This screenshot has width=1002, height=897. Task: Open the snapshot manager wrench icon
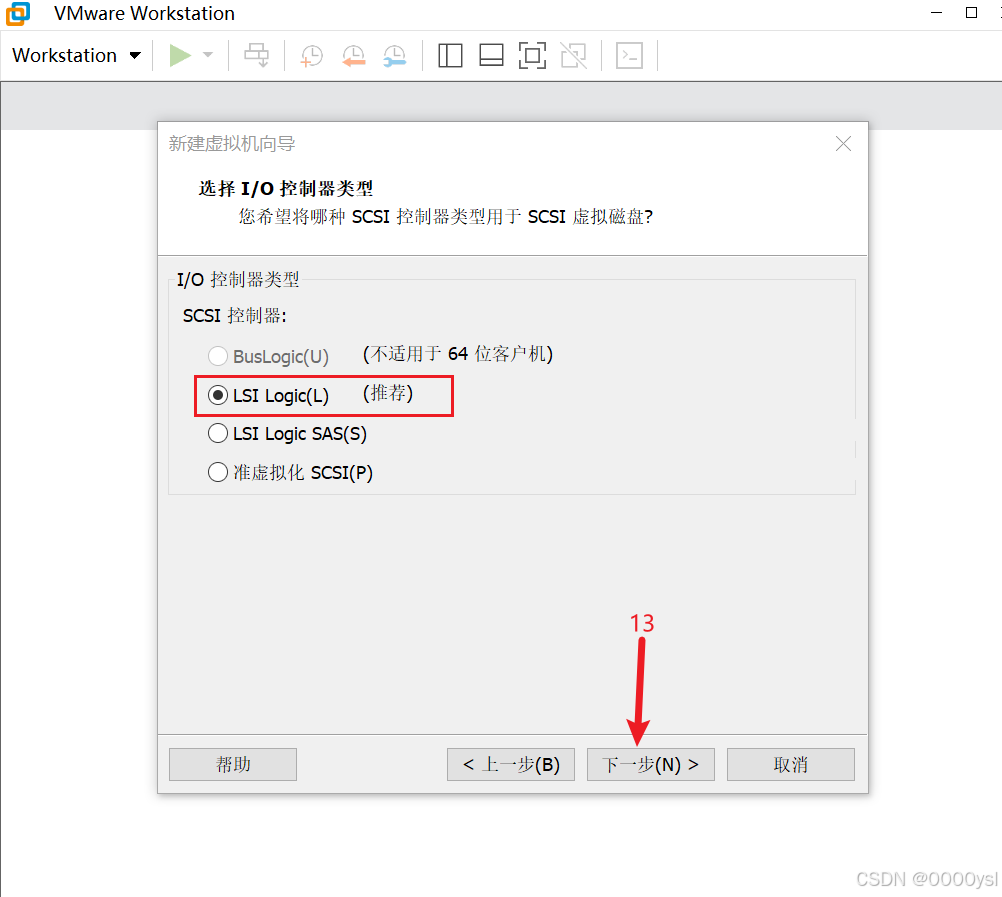[395, 56]
